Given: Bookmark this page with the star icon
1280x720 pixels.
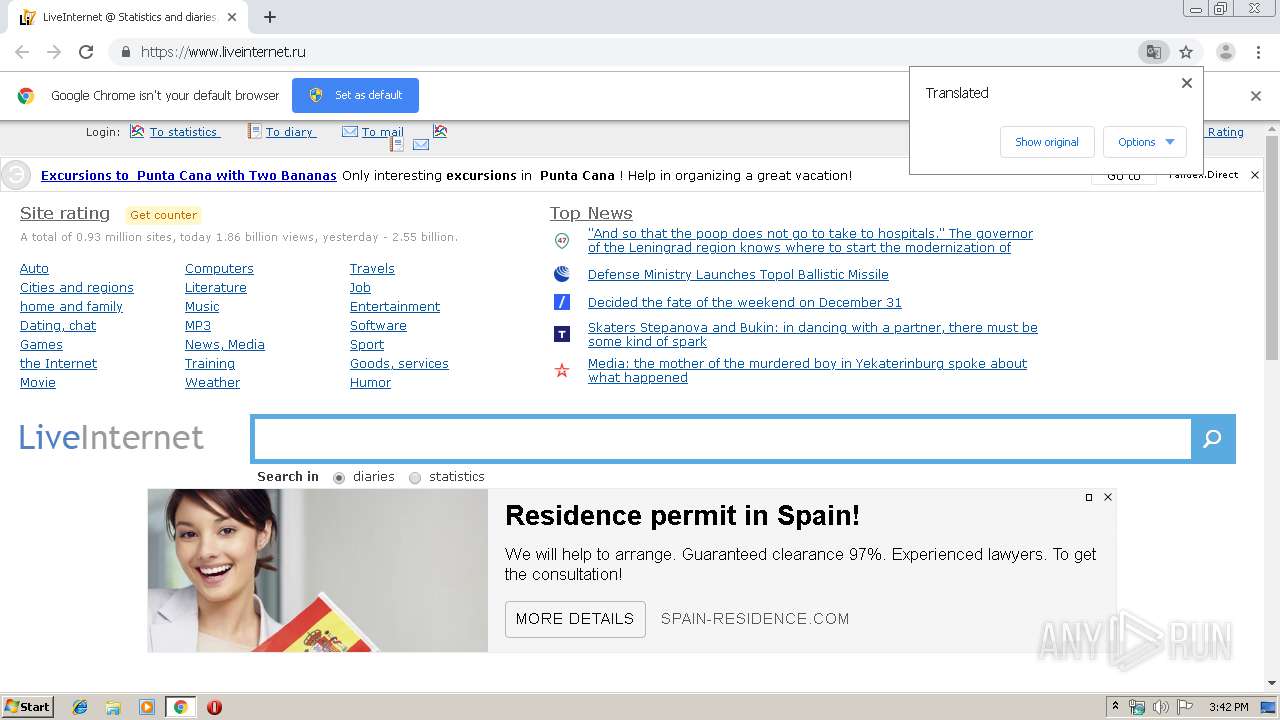Looking at the screenshot, I should pyautogui.click(x=1186, y=52).
